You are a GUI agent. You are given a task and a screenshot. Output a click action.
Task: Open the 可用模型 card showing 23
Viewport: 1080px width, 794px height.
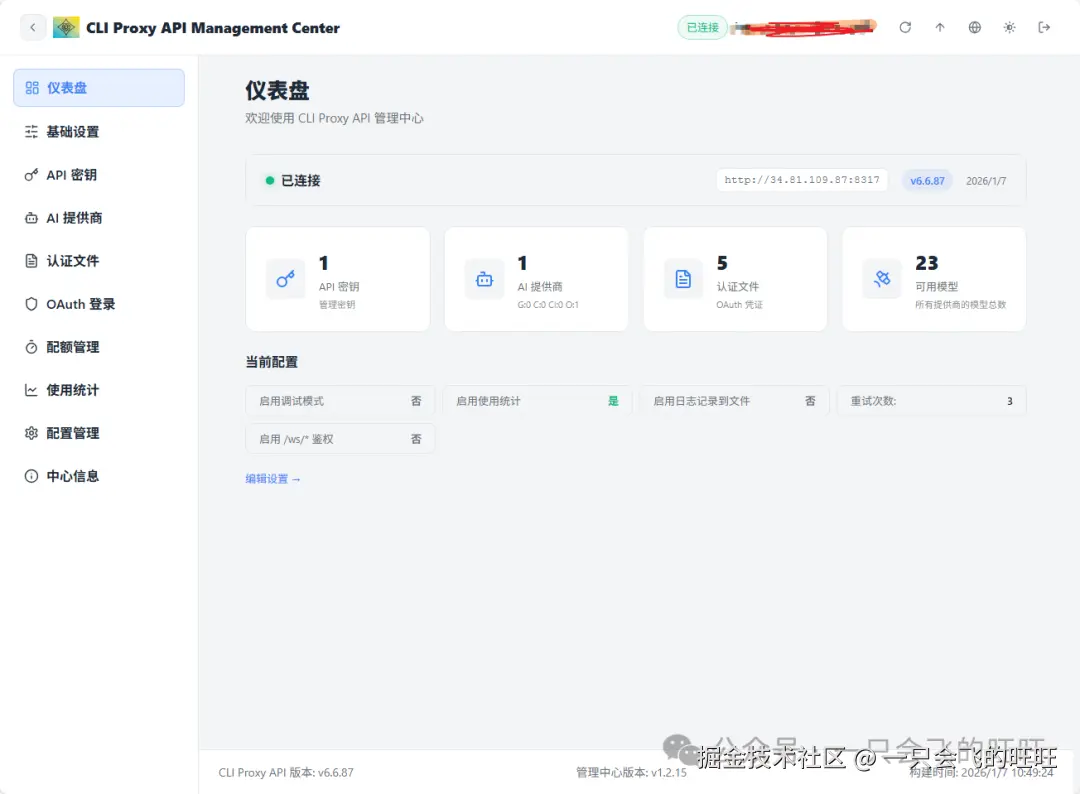934,279
